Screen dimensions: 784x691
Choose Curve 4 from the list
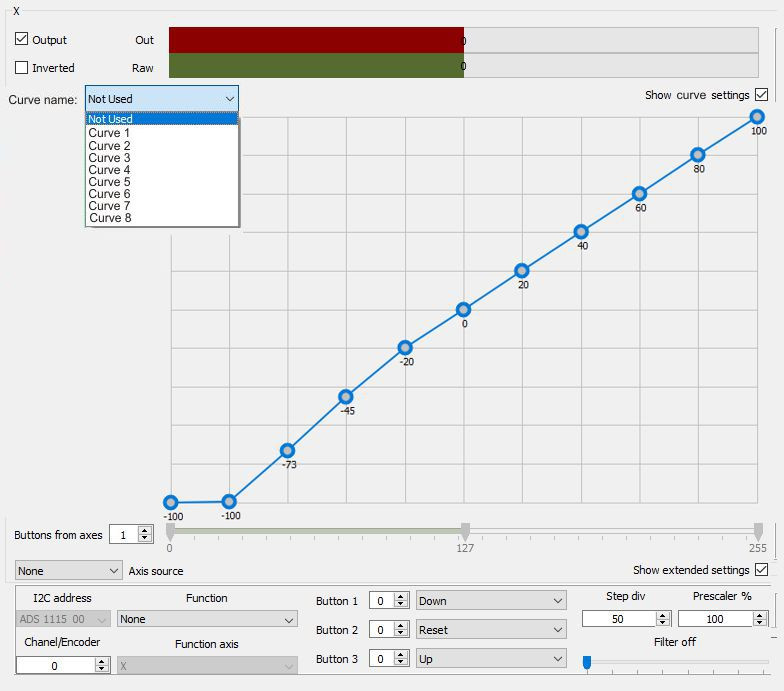coord(162,170)
